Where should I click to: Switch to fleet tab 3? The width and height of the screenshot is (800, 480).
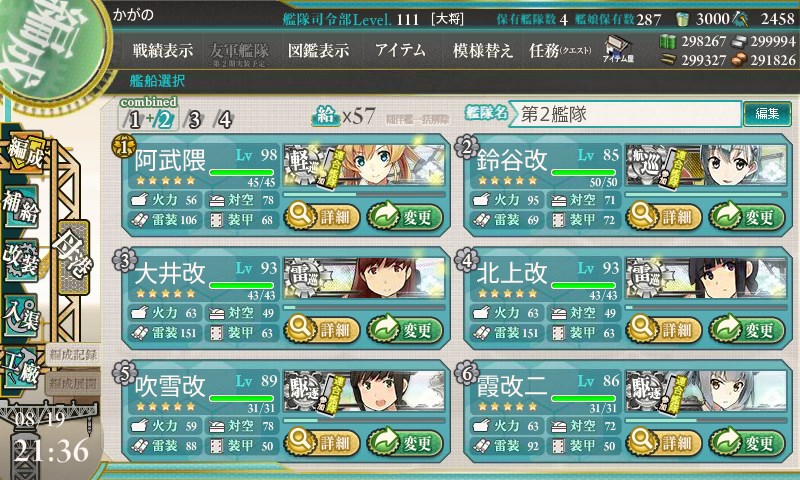click(194, 120)
